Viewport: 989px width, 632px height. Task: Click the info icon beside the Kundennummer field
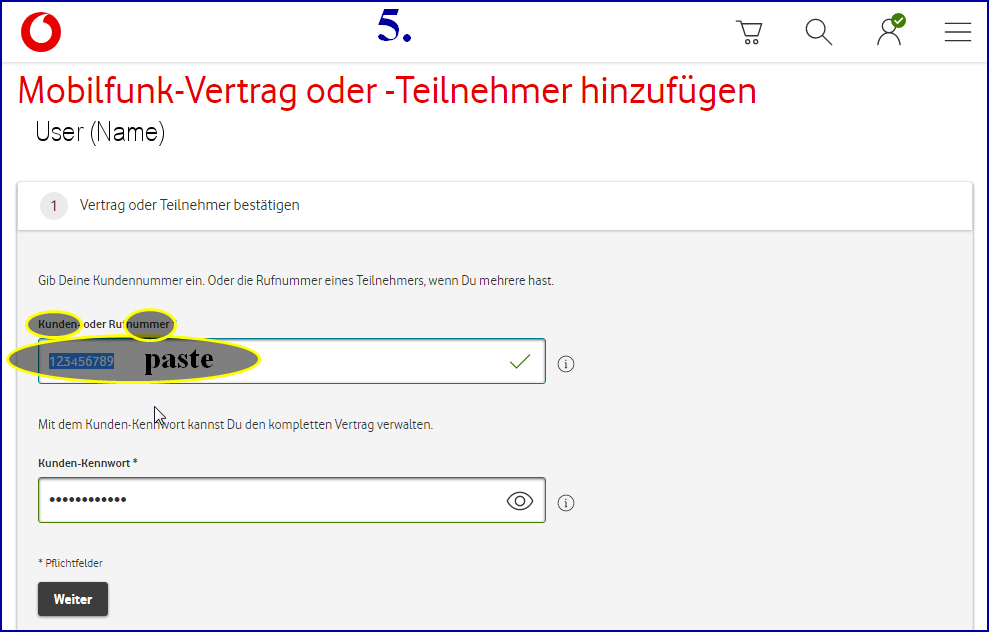click(x=566, y=364)
